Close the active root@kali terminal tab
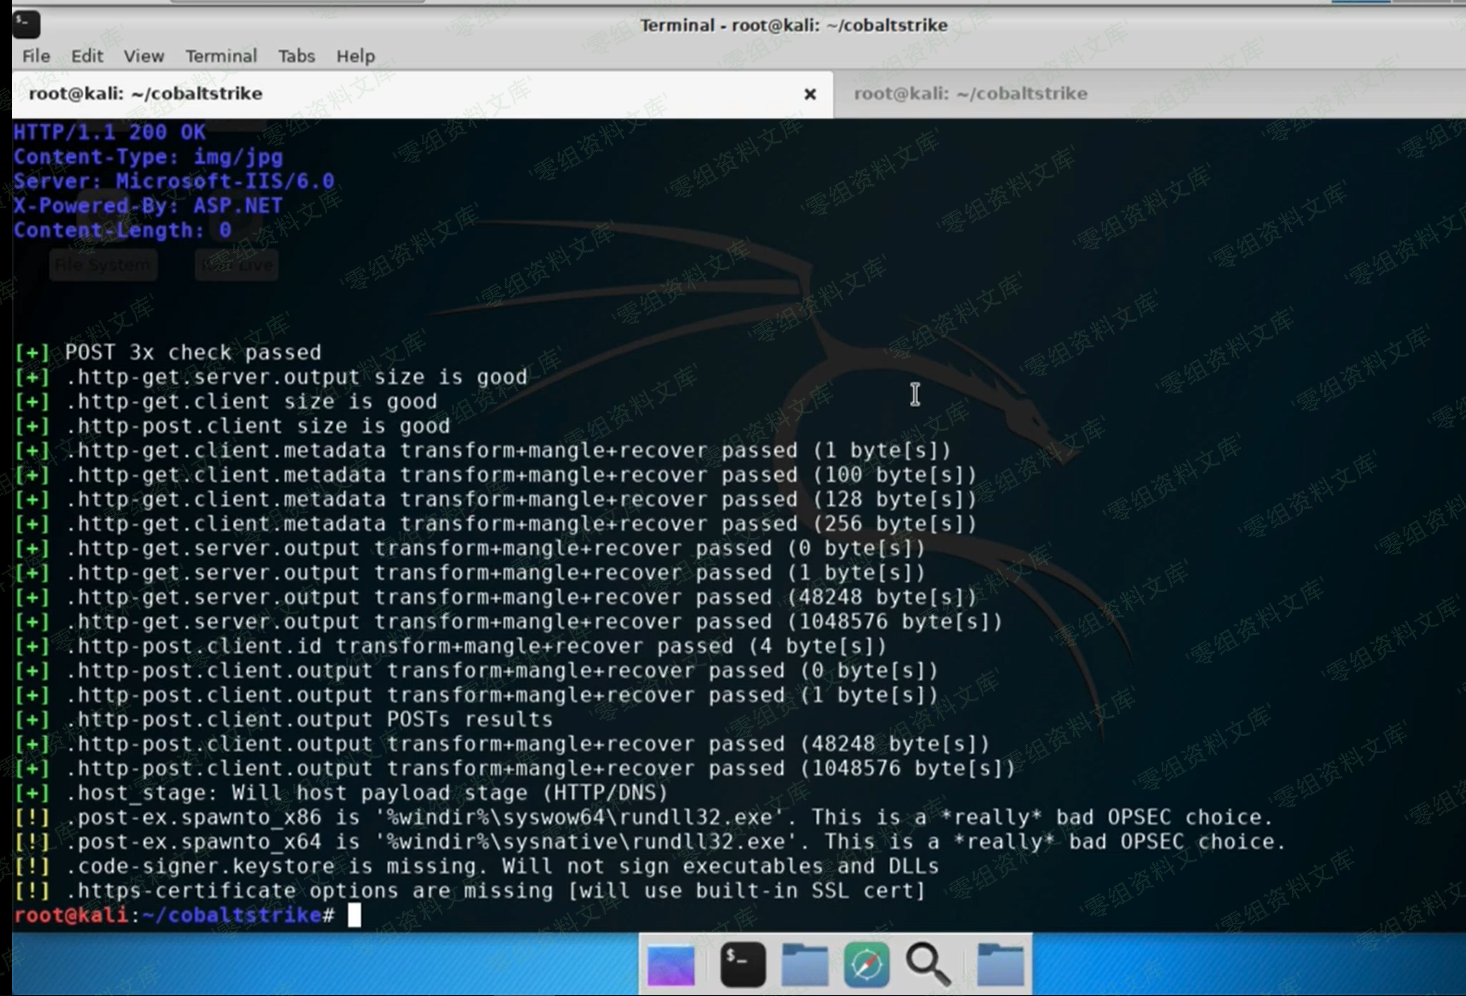Image resolution: width=1466 pixels, height=996 pixels. (810, 94)
